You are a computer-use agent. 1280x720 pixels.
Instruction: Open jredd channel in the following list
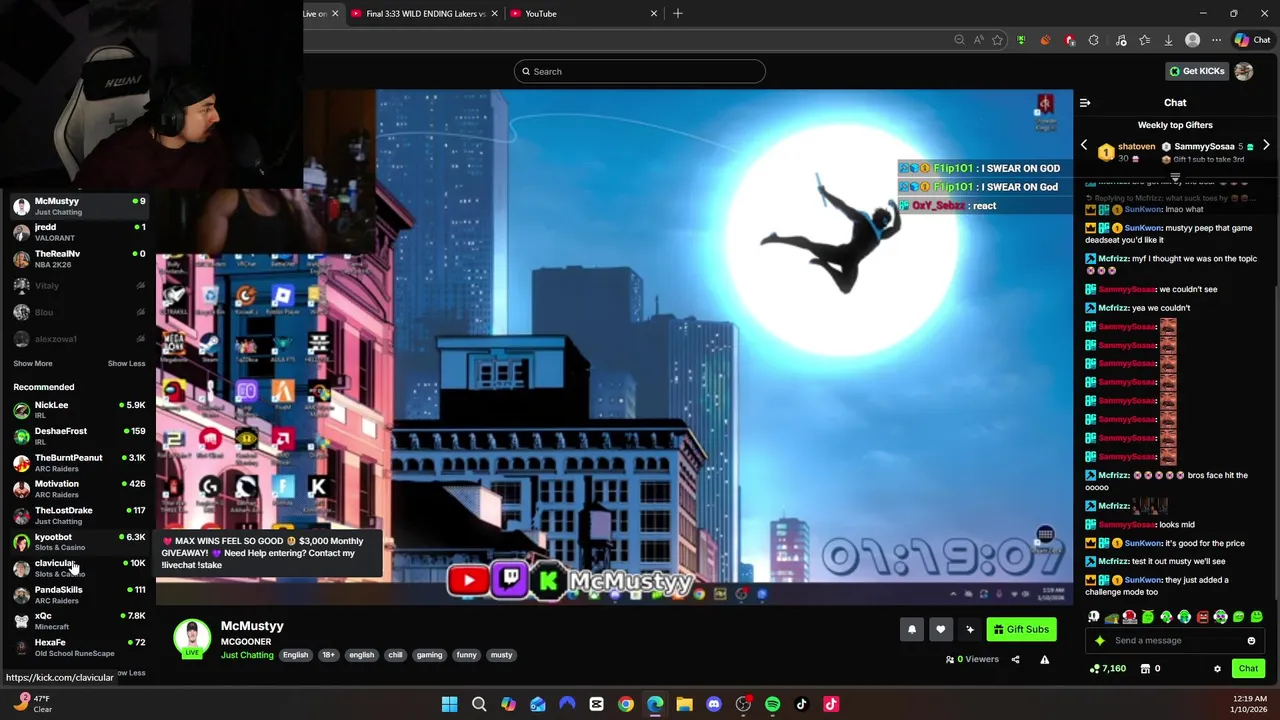(78, 232)
